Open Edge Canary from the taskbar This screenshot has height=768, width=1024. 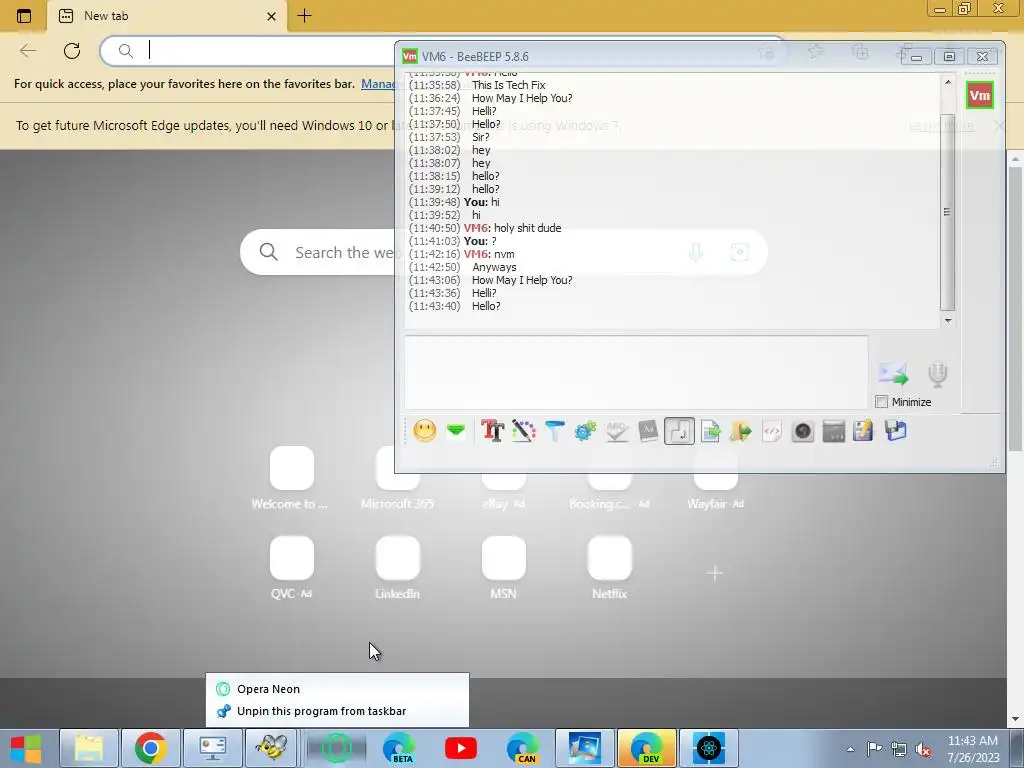click(522, 748)
